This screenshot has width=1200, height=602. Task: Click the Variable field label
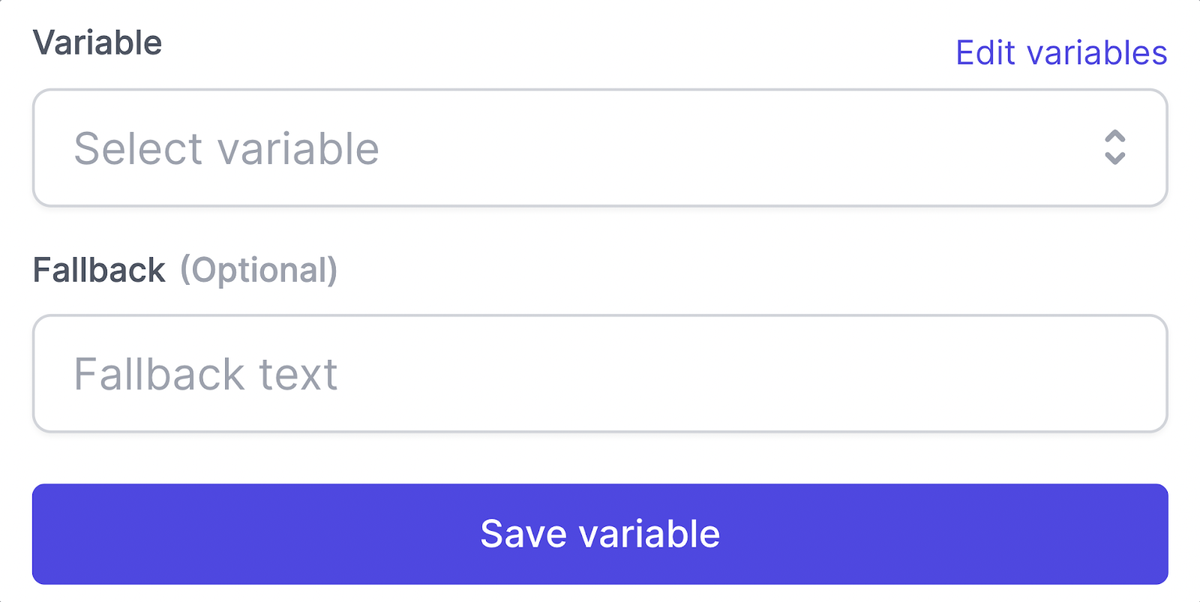97,43
